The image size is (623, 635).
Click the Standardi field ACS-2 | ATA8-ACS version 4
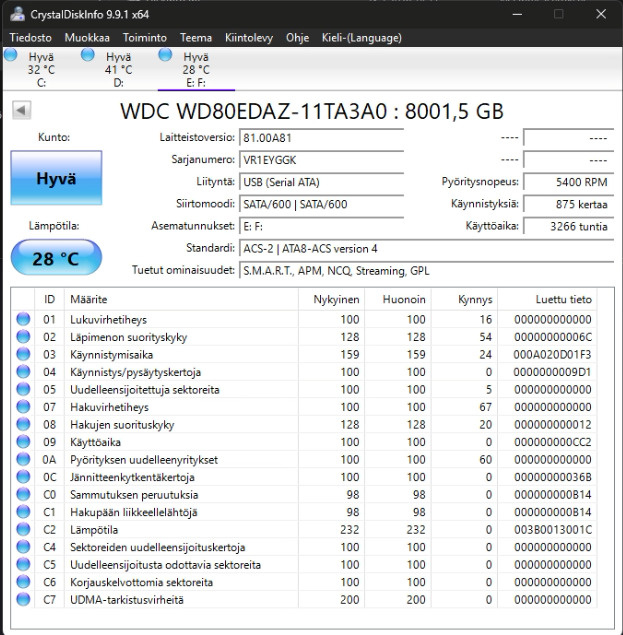pos(427,249)
